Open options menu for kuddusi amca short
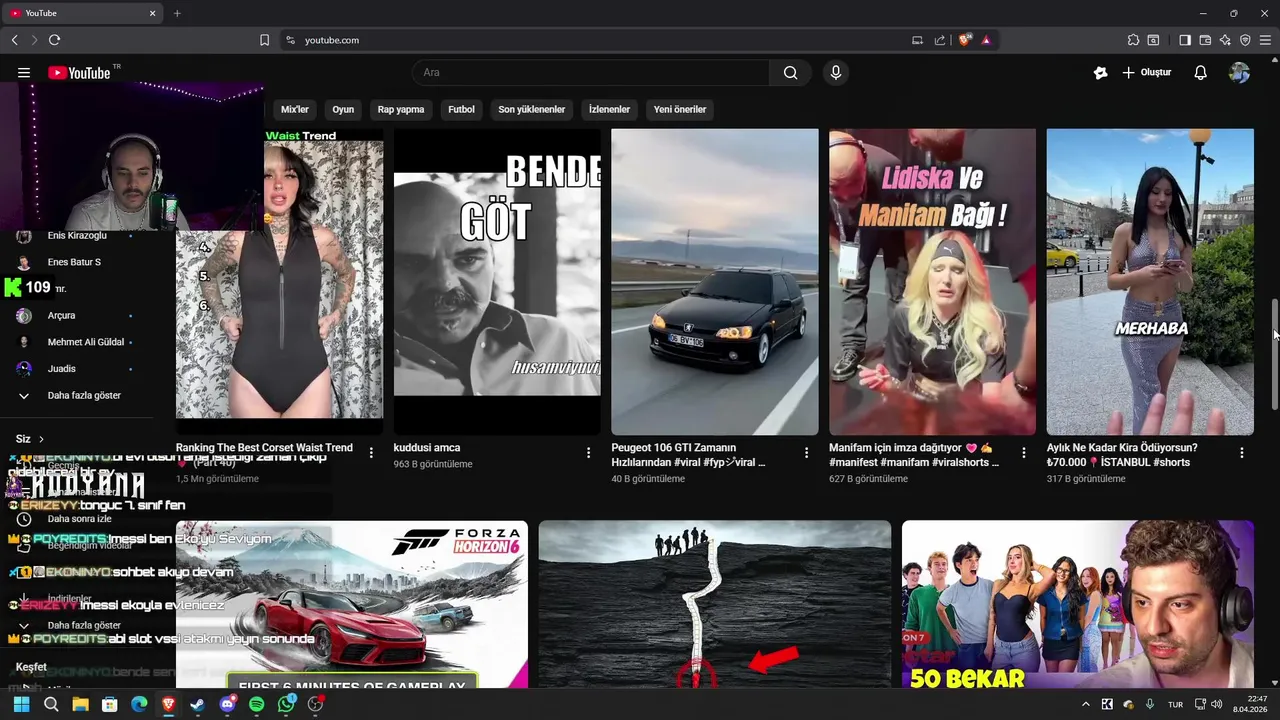The width and height of the screenshot is (1280, 720). [x=588, y=453]
